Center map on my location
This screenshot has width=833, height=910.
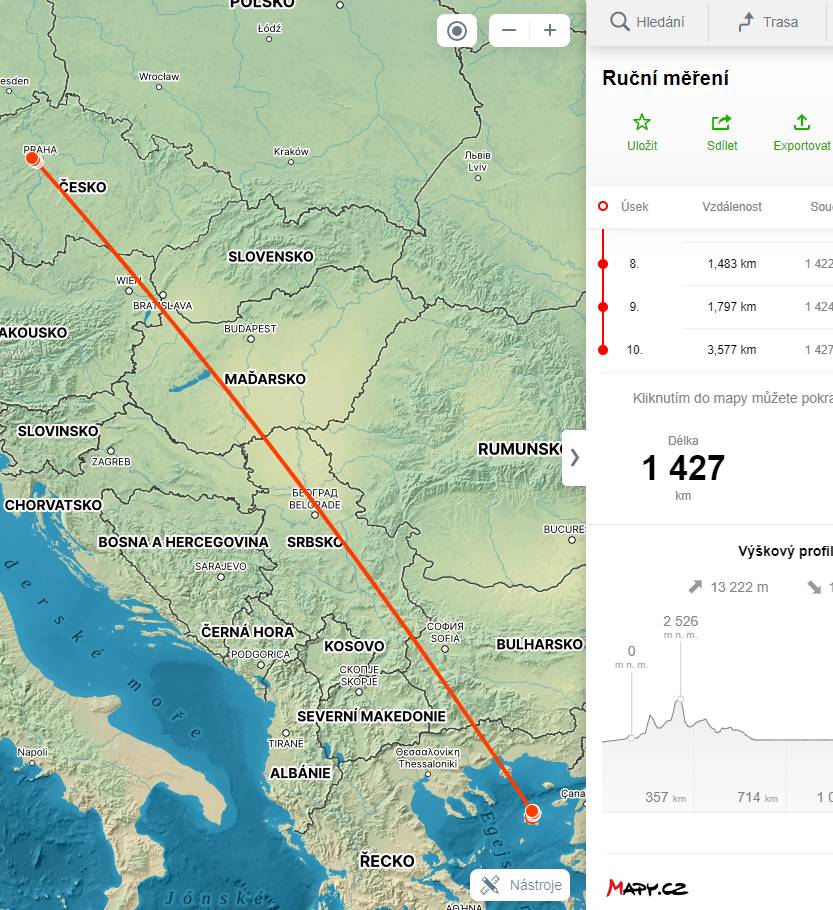pyautogui.click(x=457, y=31)
